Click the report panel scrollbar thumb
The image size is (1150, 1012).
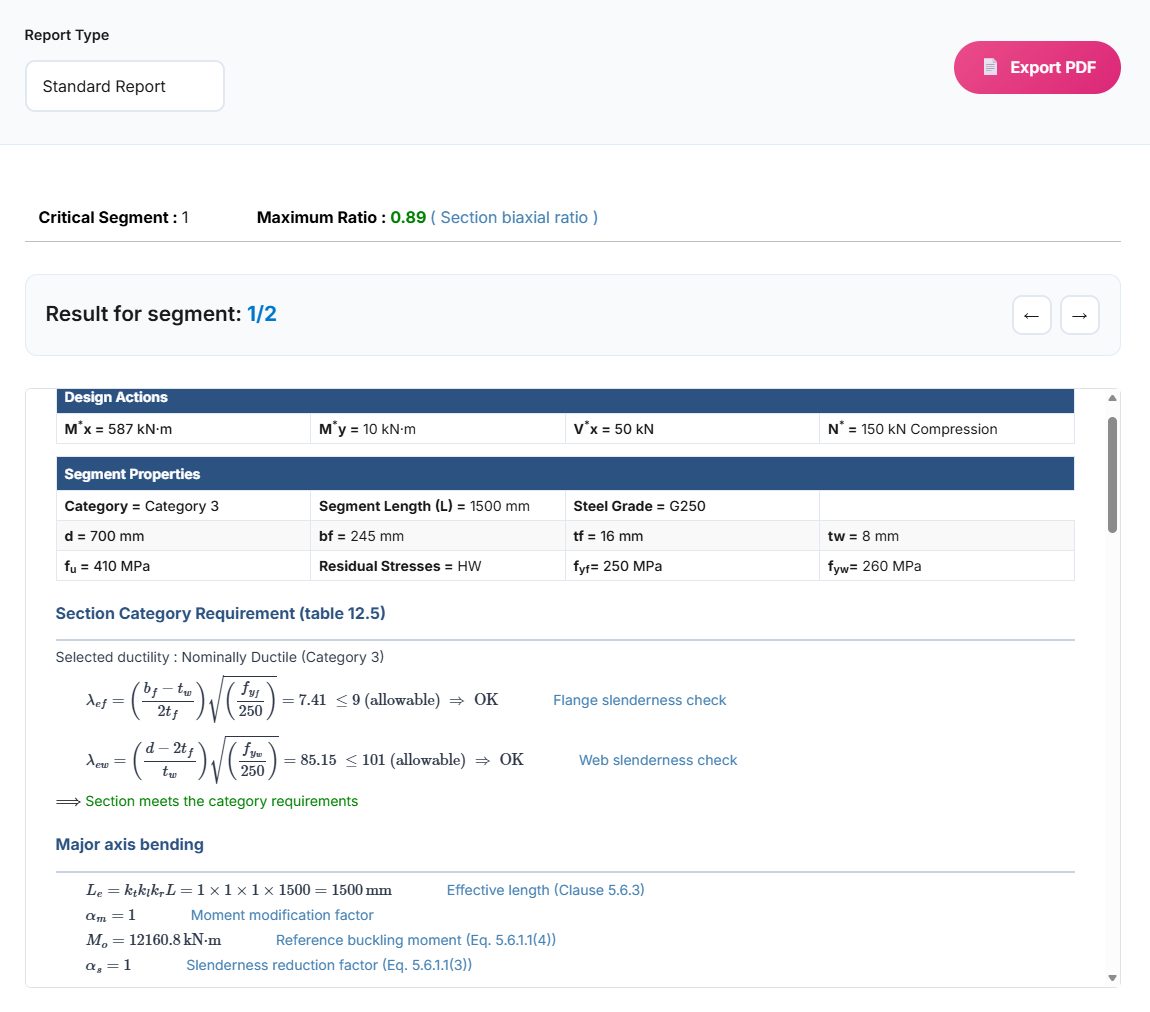[x=1112, y=475]
